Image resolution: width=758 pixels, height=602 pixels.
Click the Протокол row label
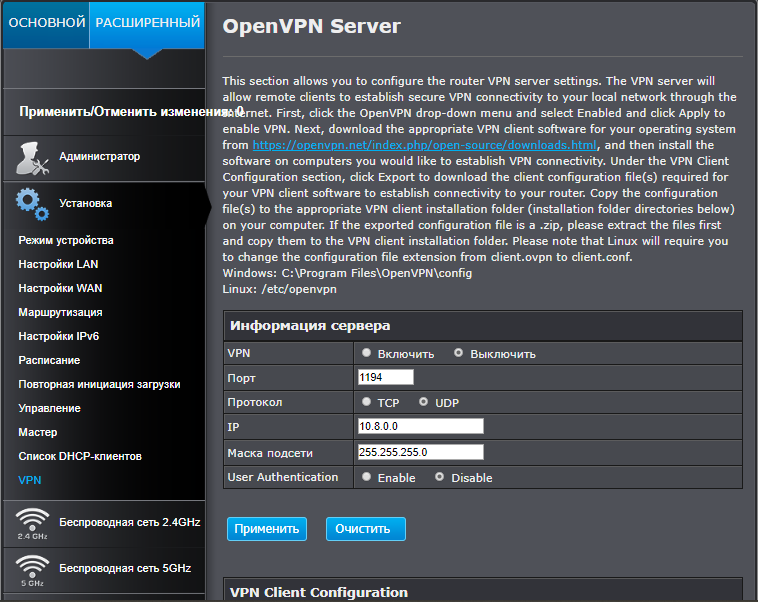coord(255,402)
